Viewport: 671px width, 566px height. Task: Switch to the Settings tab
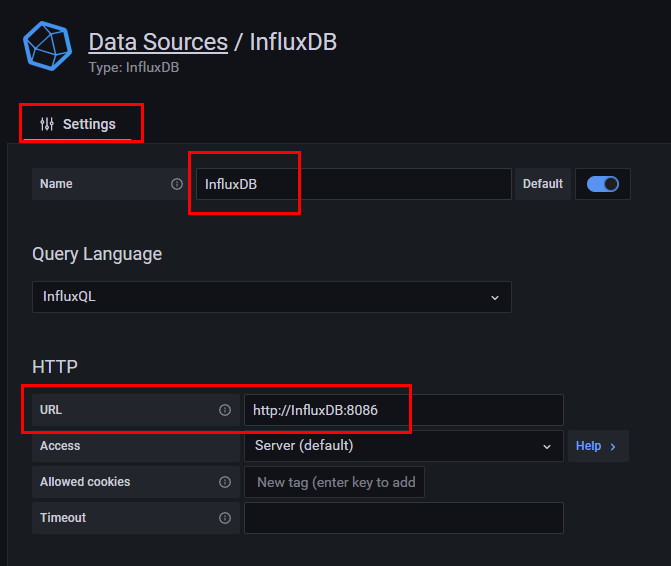click(x=80, y=124)
